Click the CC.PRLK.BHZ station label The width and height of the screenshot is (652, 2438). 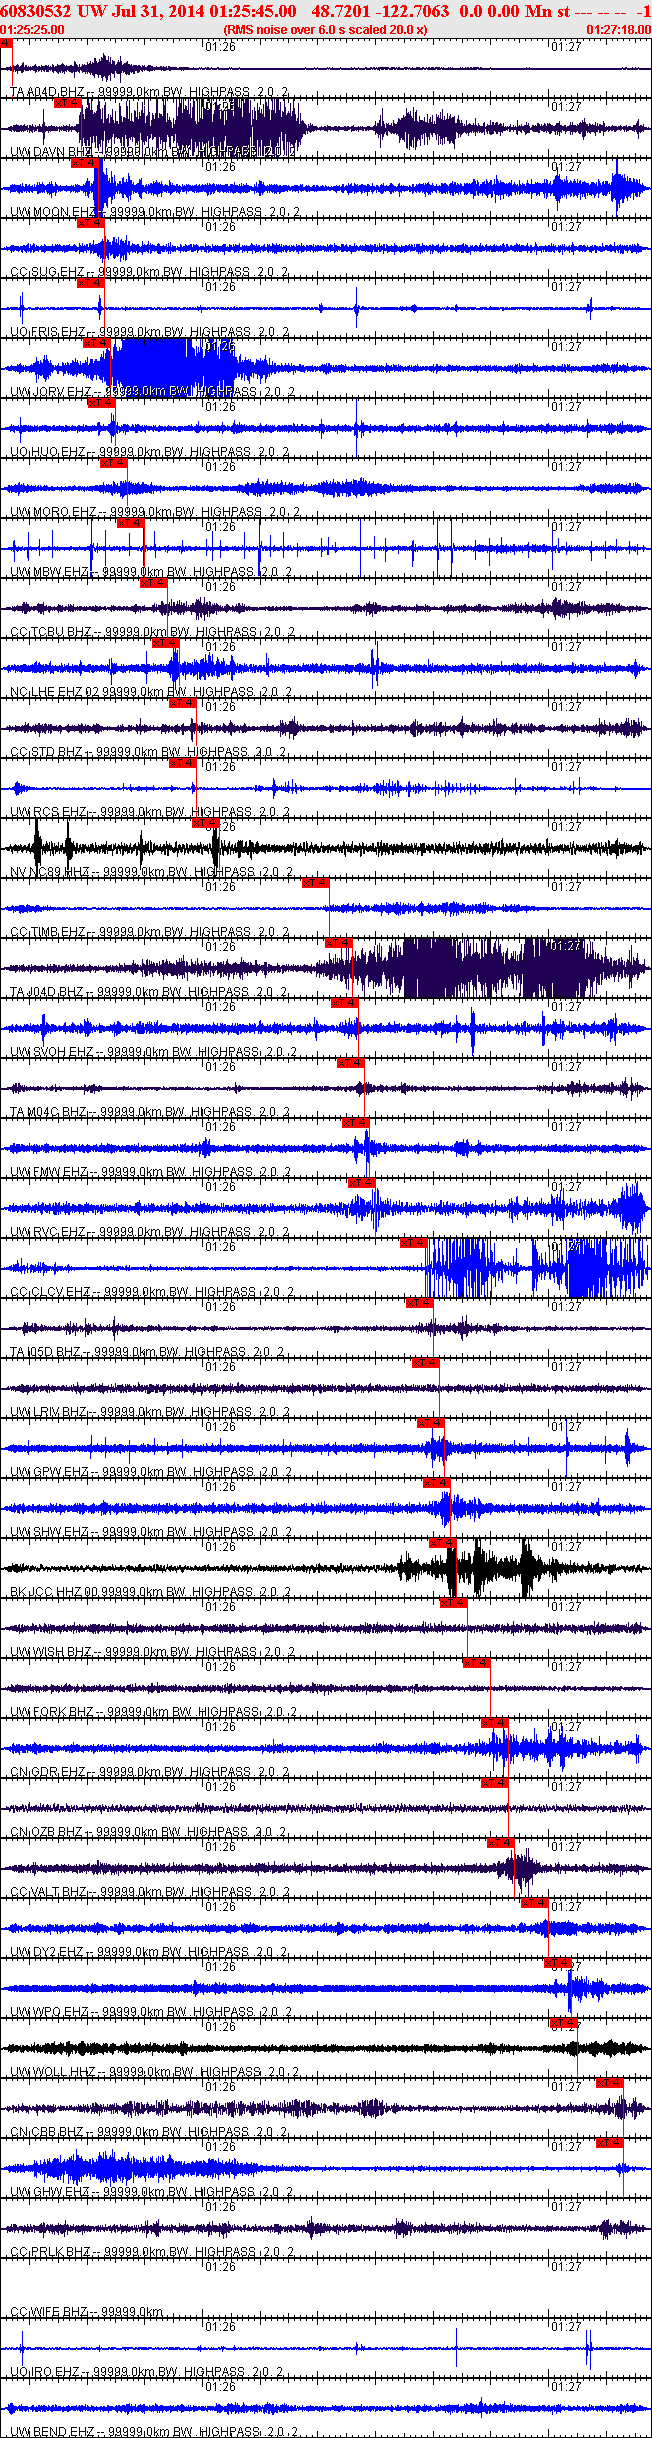tap(50, 2252)
